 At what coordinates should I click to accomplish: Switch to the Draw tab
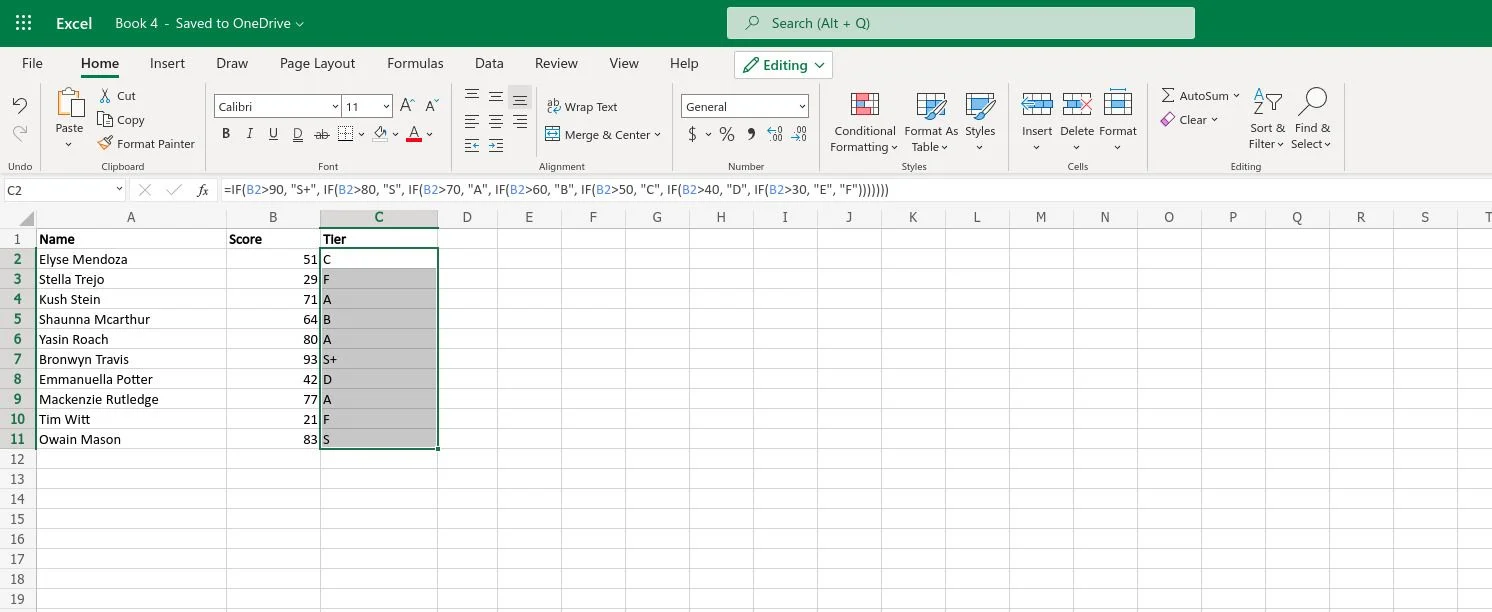pyautogui.click(x=232, y=63)
